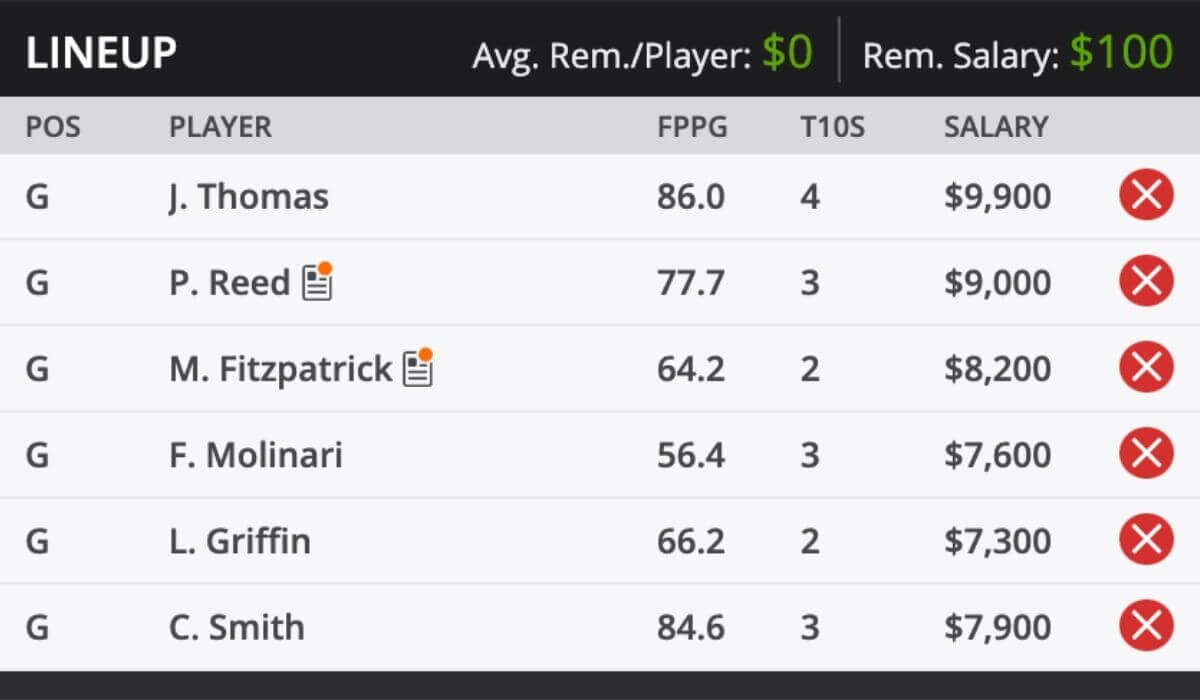Image resolution: width=1200 pixels, height=700 pixels.
Task: Open P. Reed player news icon
Action: (x=318, y=282)
